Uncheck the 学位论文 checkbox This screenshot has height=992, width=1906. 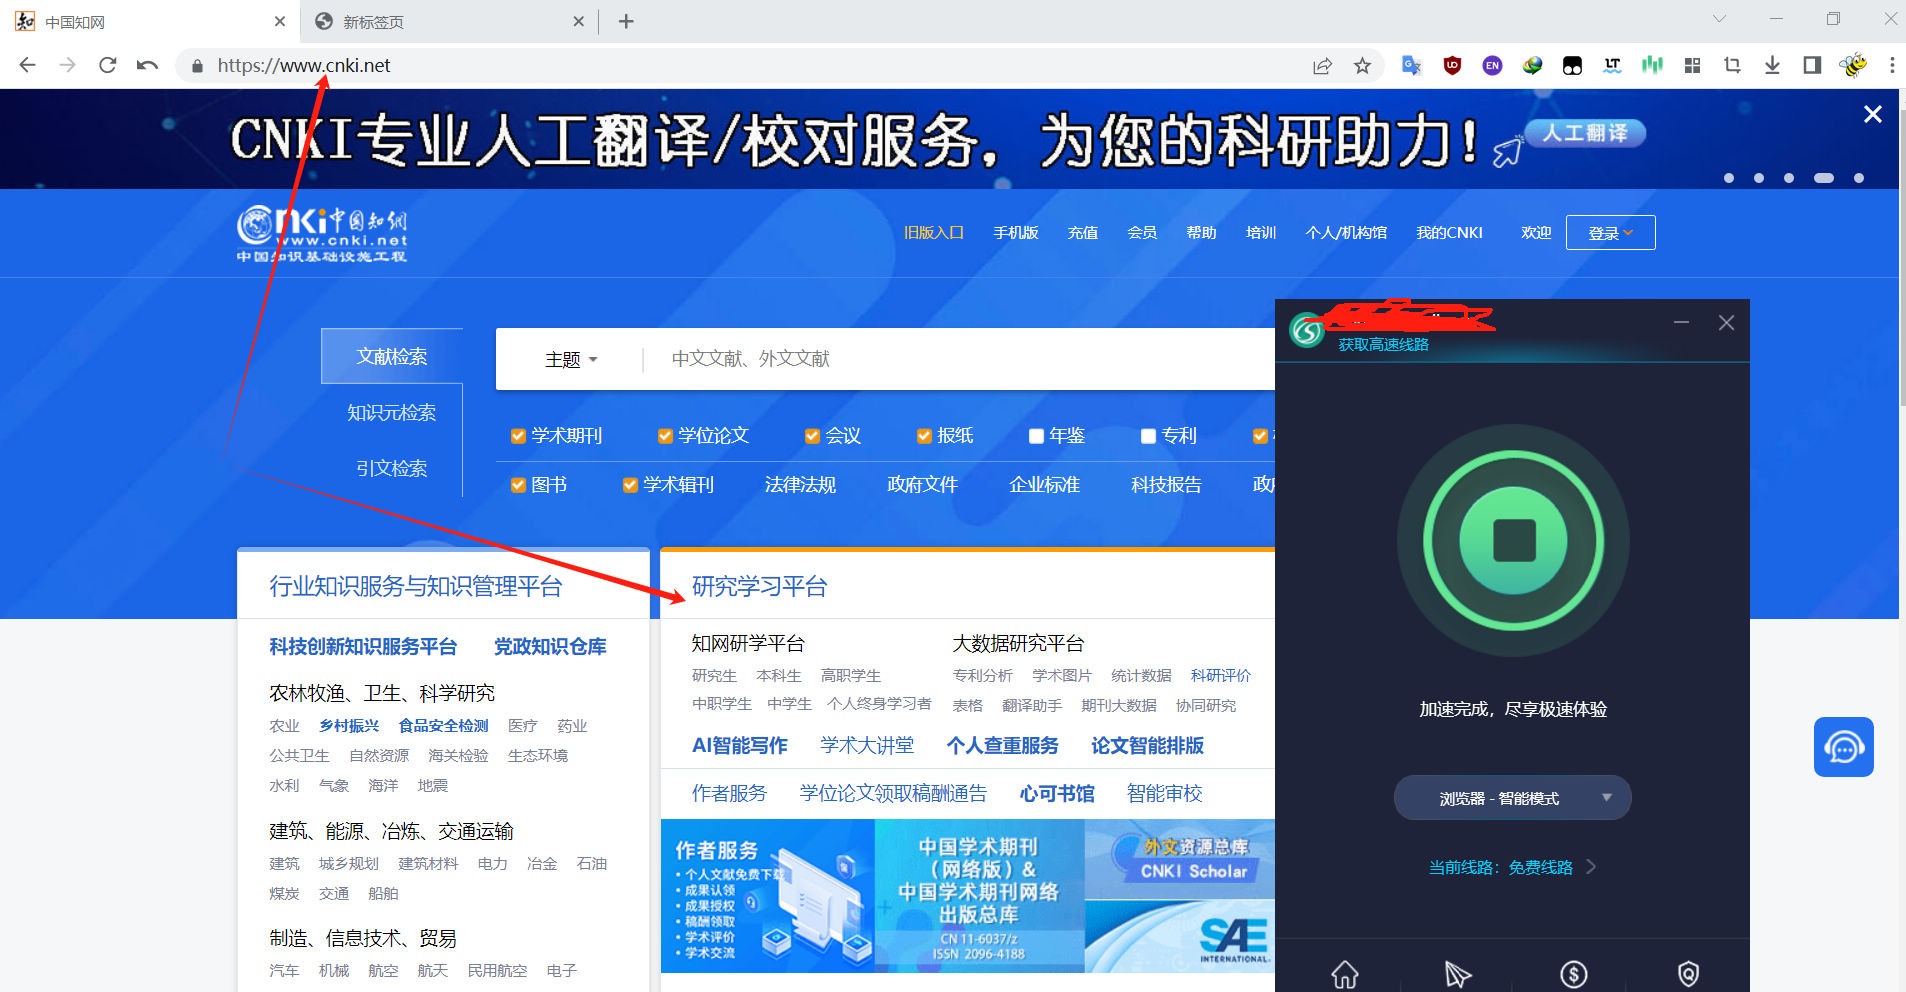pos(665,436)
